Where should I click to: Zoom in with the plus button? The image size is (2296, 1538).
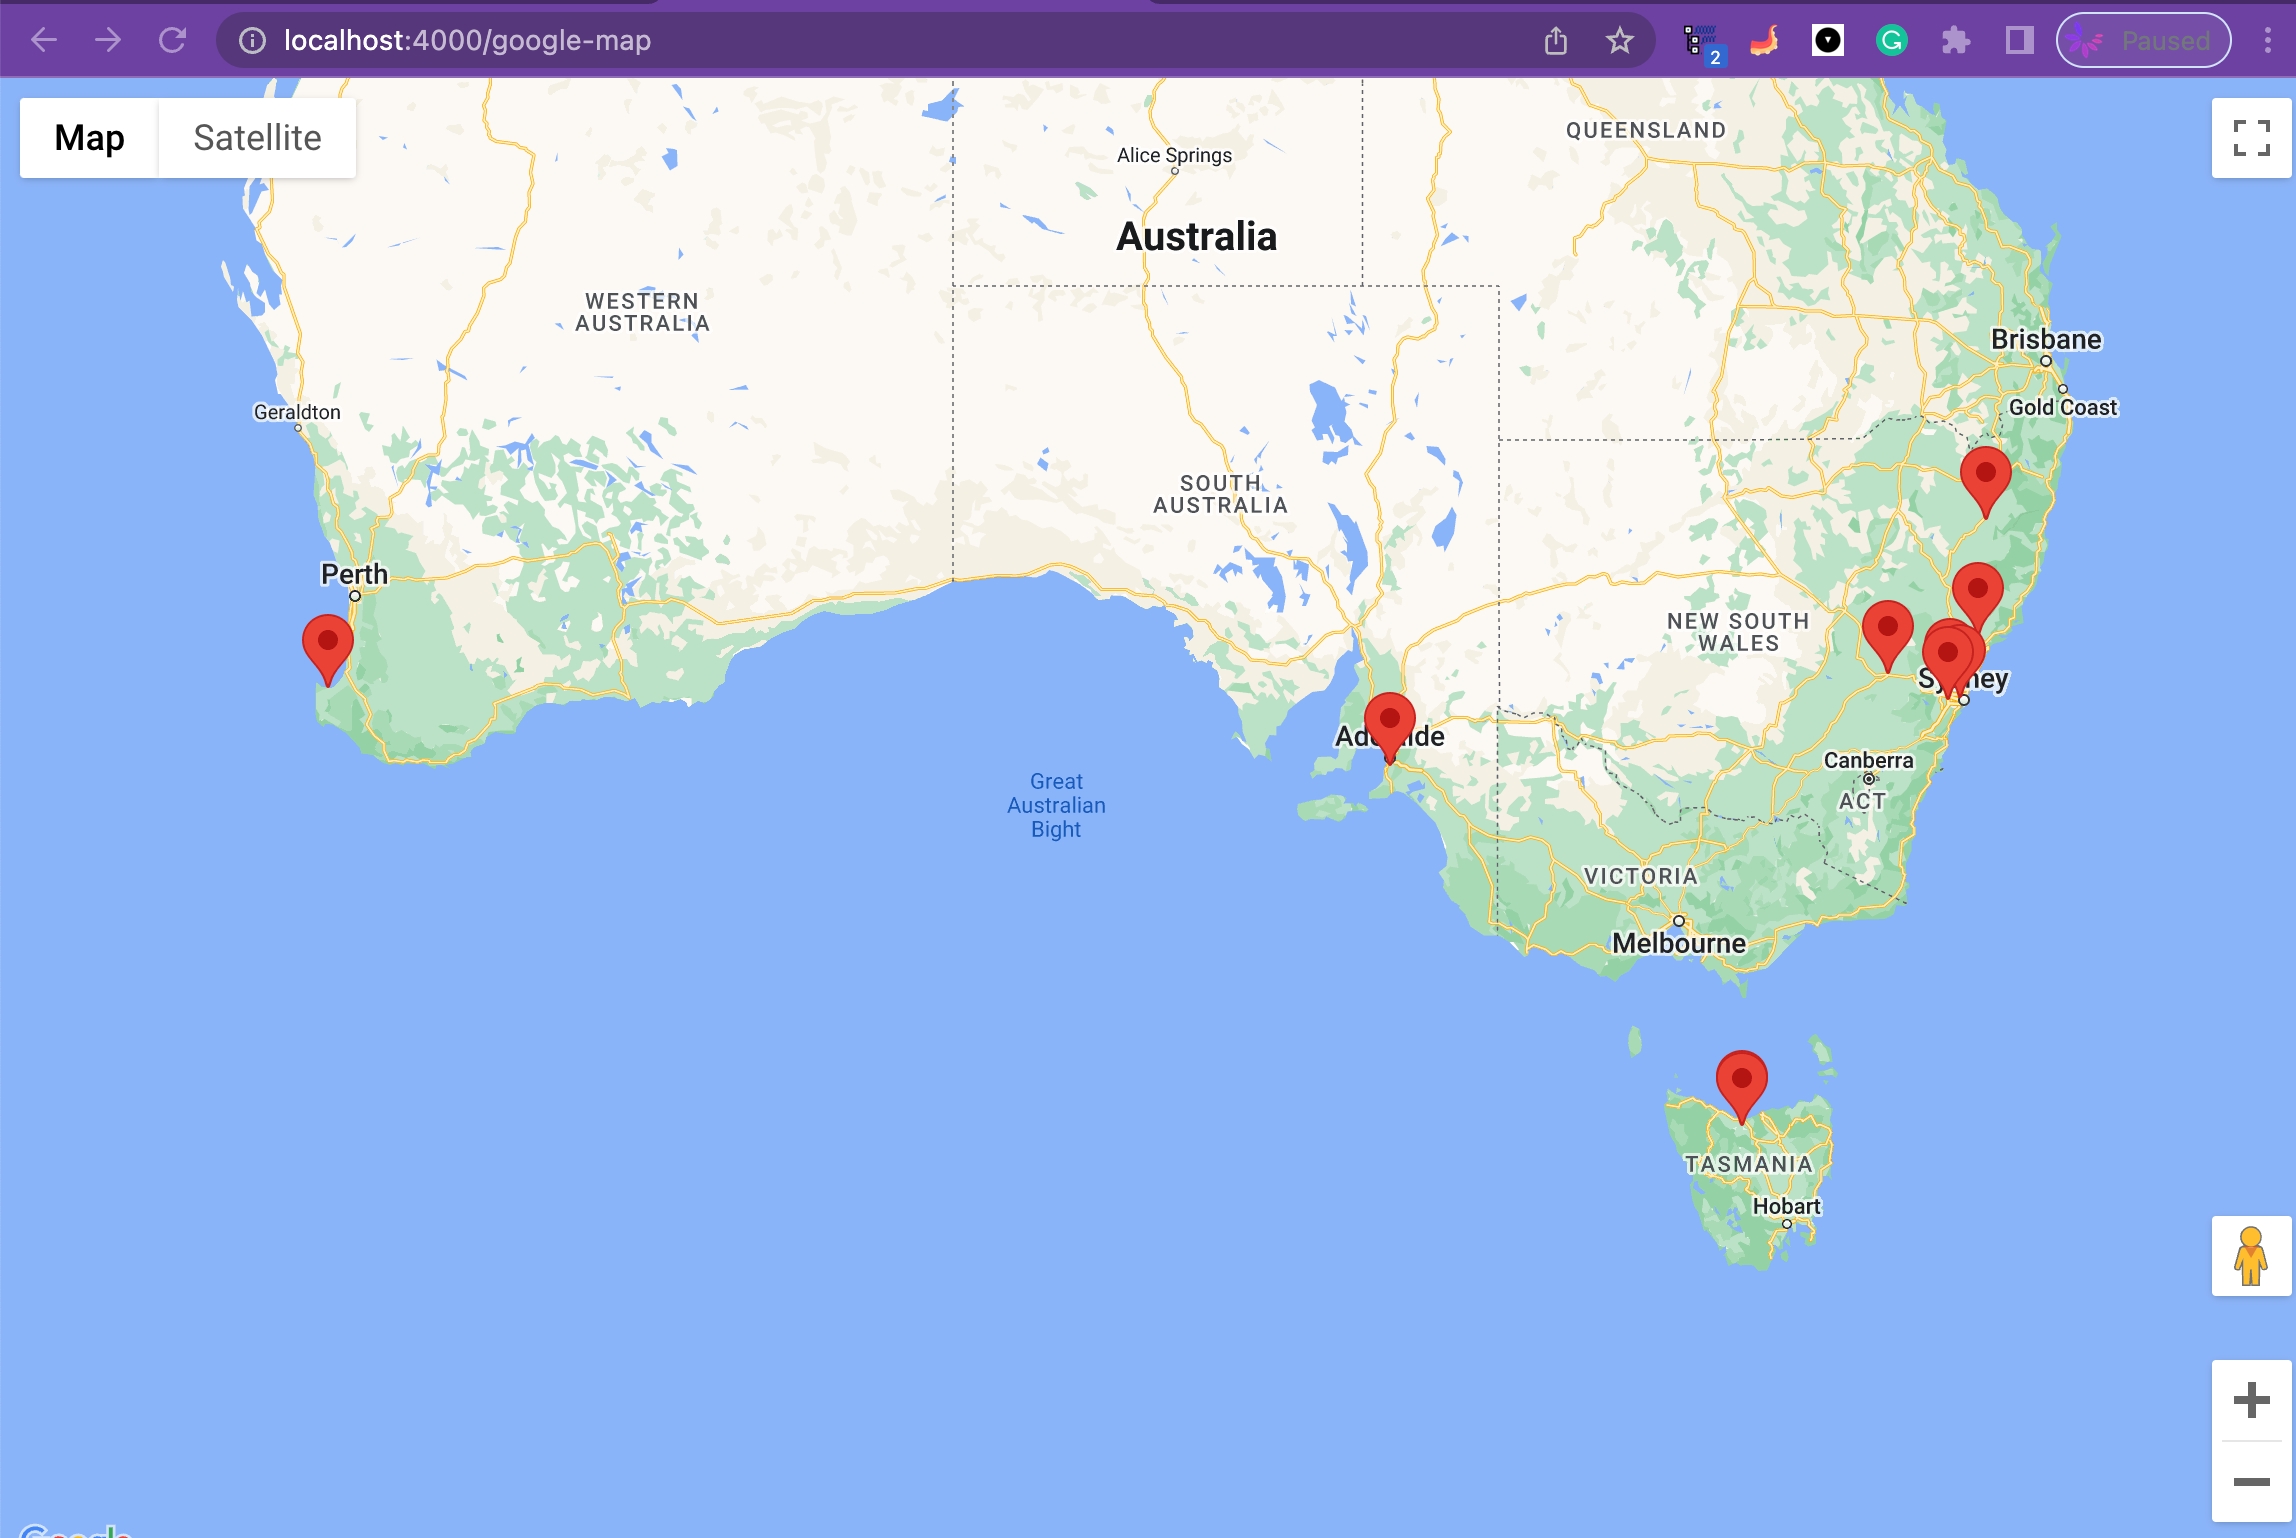click(2251, 1400)
